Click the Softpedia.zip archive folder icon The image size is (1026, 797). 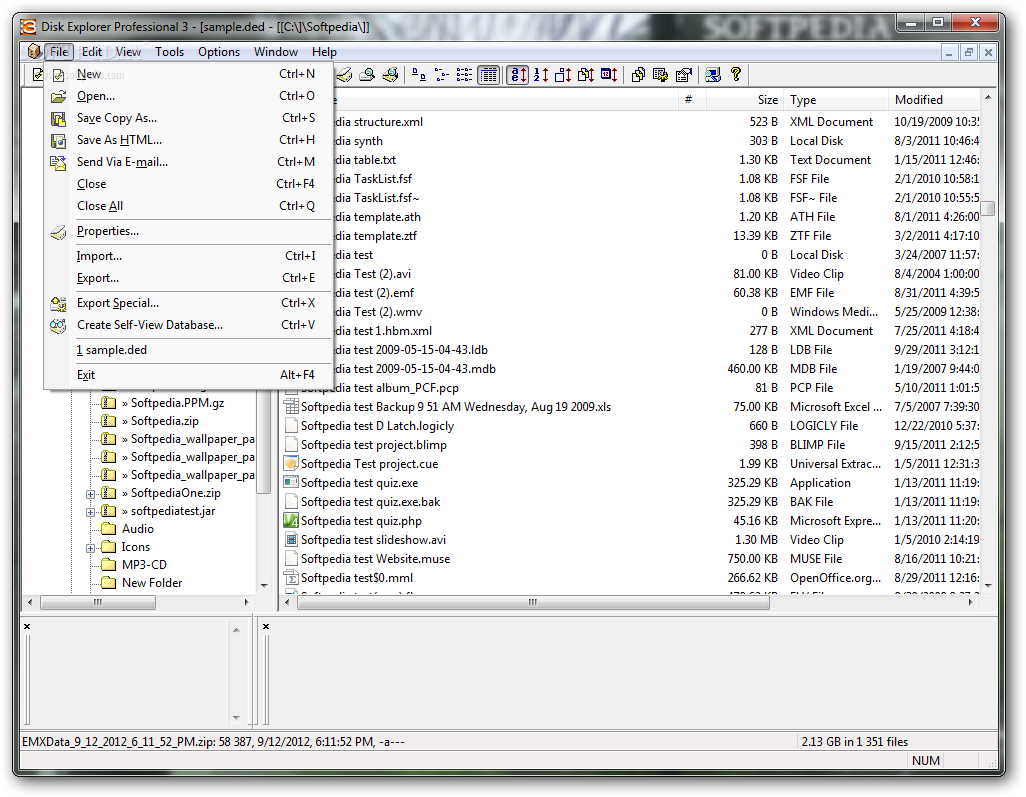[109, 421]
